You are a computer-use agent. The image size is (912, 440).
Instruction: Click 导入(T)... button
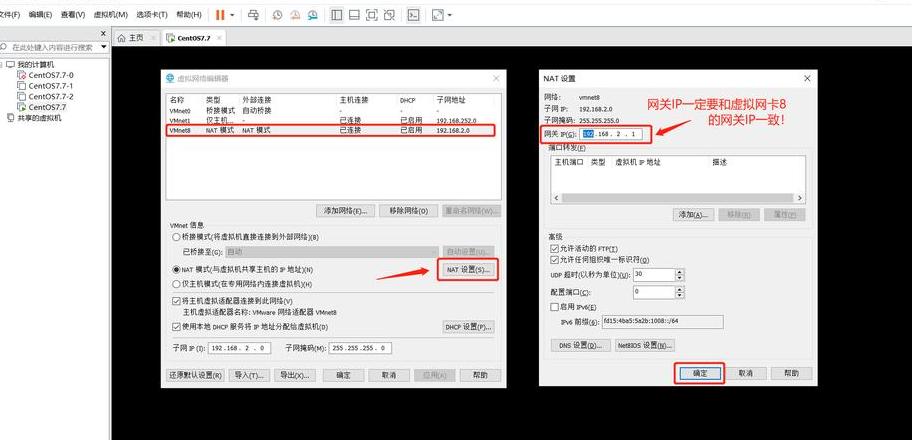pyautogui.click(x=250, y=375)
